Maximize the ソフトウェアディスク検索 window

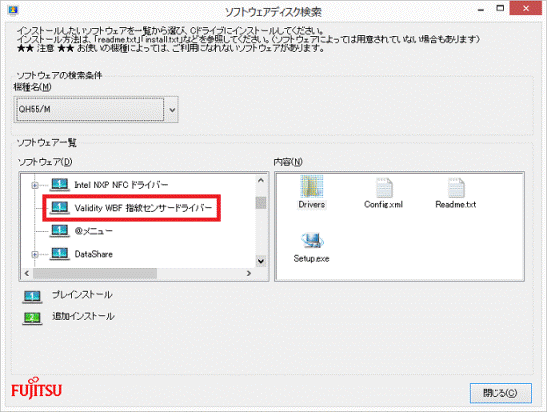(500, 8)
